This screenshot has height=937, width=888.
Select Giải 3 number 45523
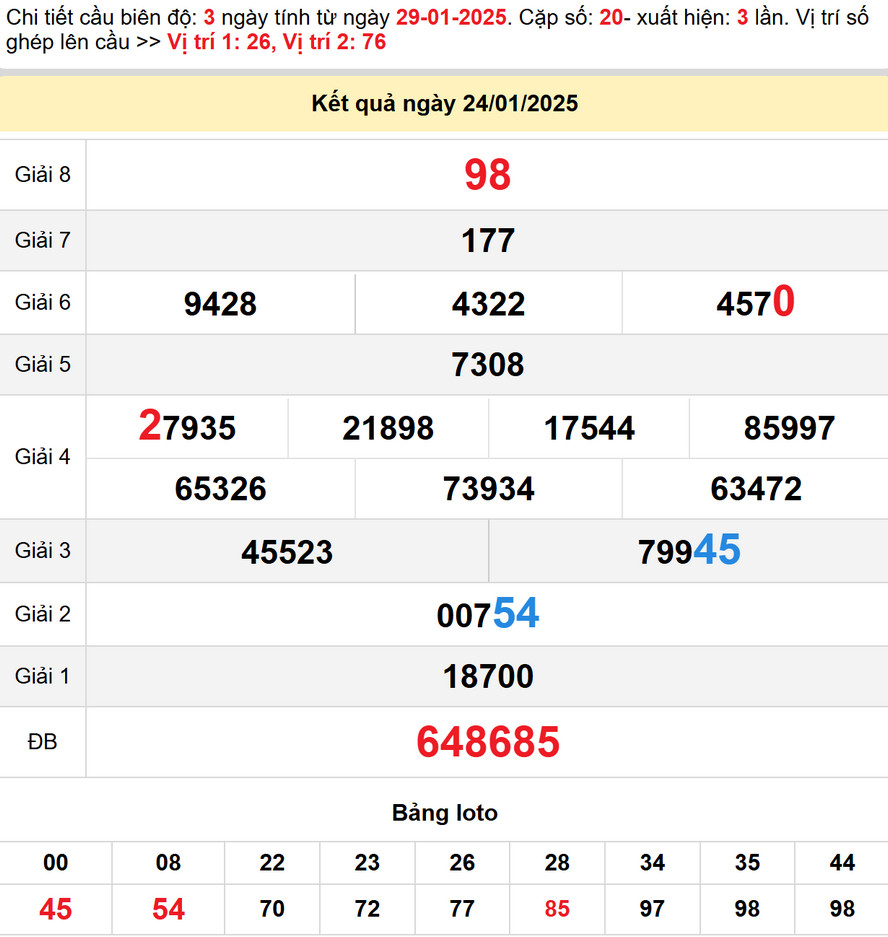287,552
